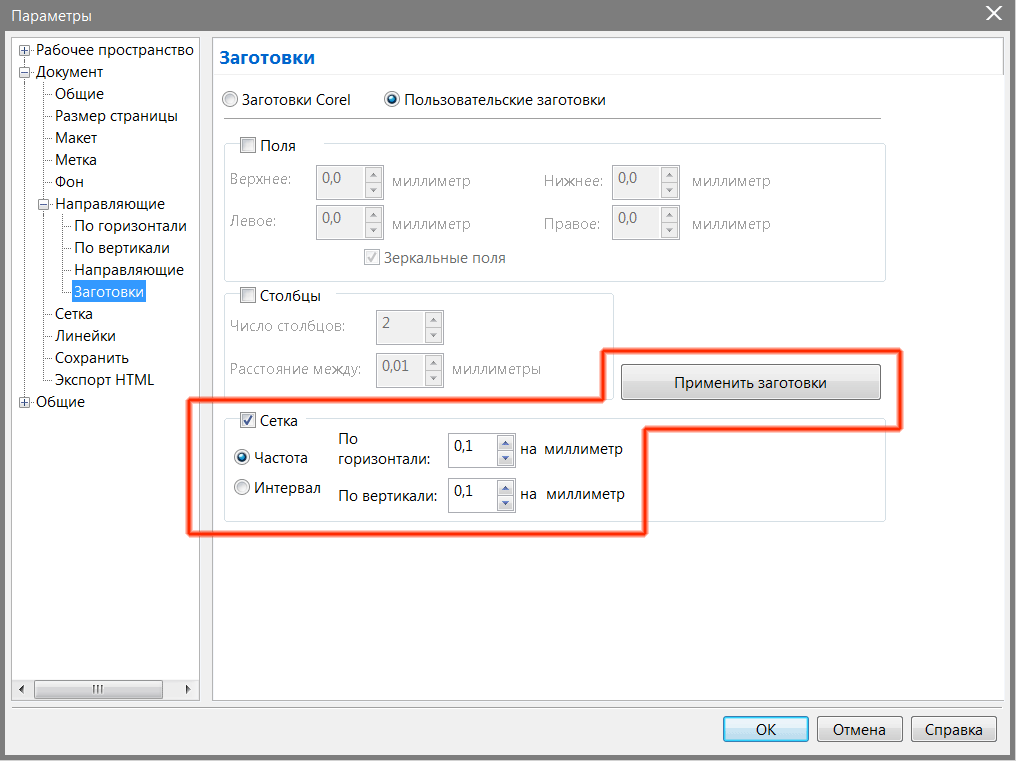Increase Число столбцов spinner value

(433, 320)
